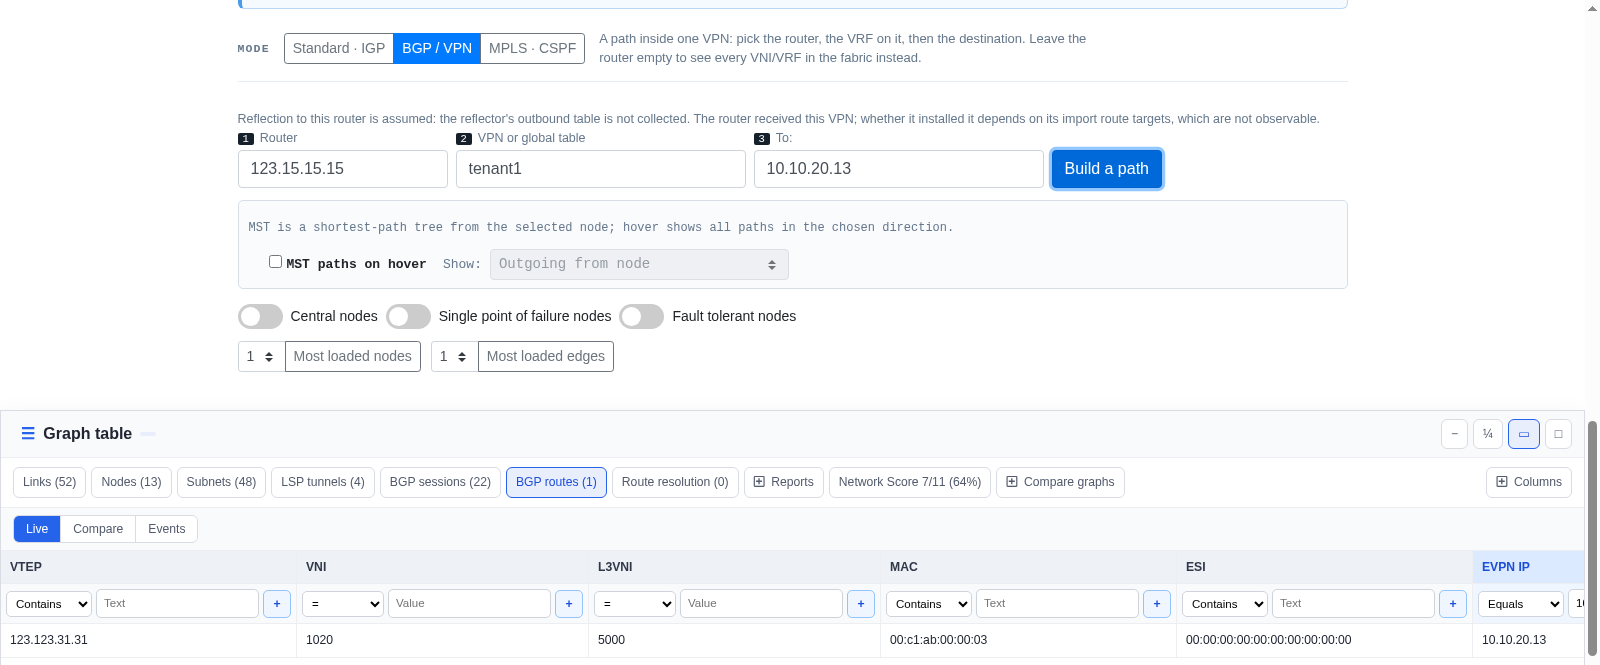The image size is (1600, 665).
Task: Add a VNI filter with the plus icon
Action: [x=569, y=604]
